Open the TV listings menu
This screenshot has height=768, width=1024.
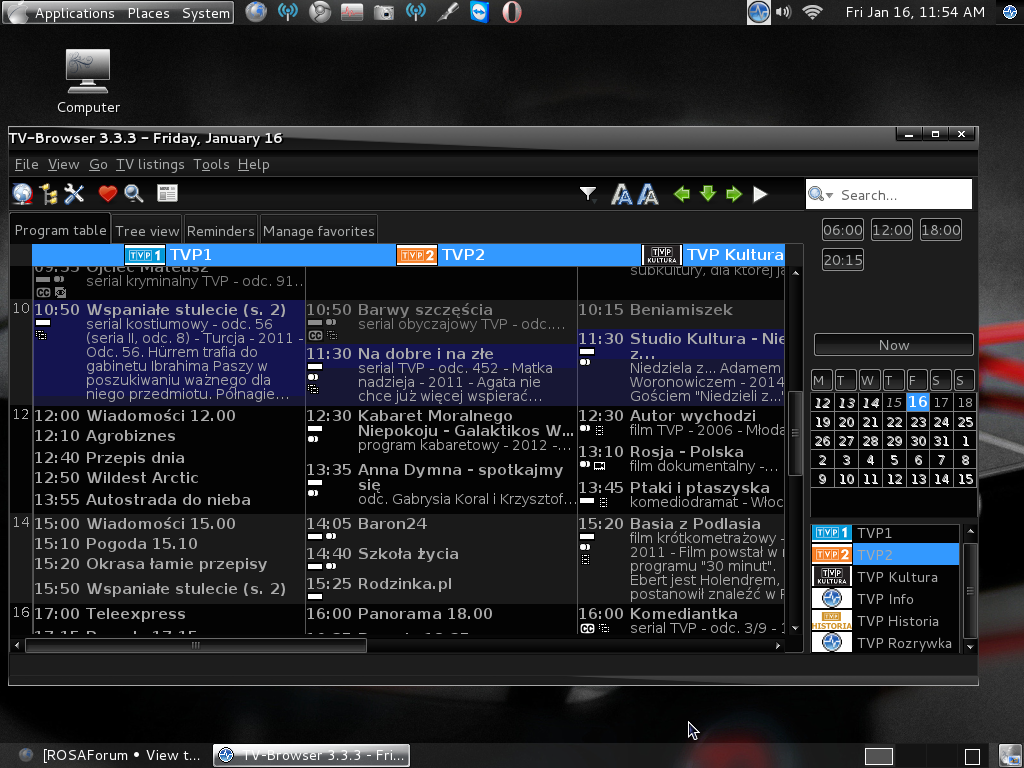click(150, 165)
